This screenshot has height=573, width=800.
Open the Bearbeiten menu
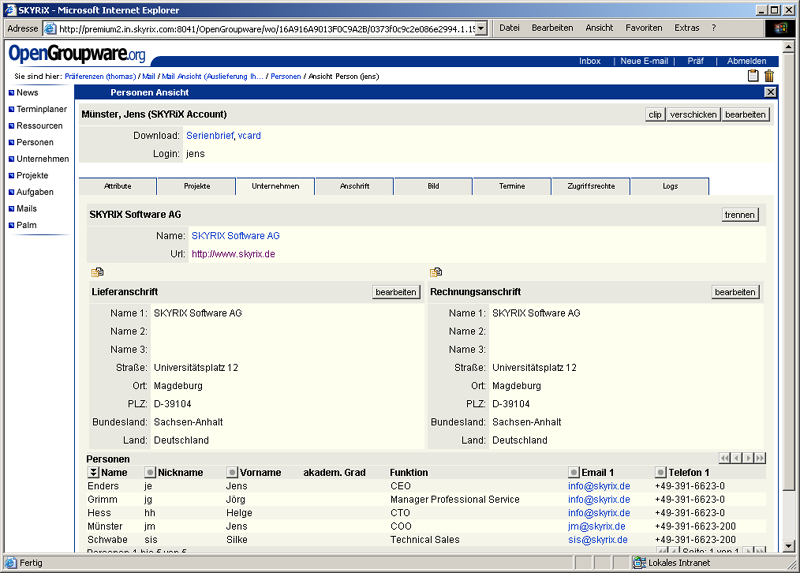pyautogui.click(x=553, y=28)
